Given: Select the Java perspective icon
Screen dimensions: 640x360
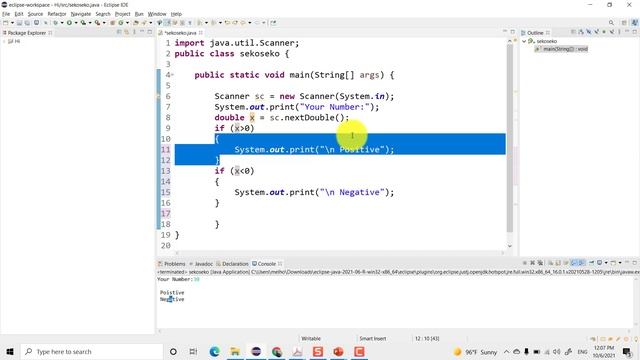Looking at the screenshot, I should click(634, 22).
